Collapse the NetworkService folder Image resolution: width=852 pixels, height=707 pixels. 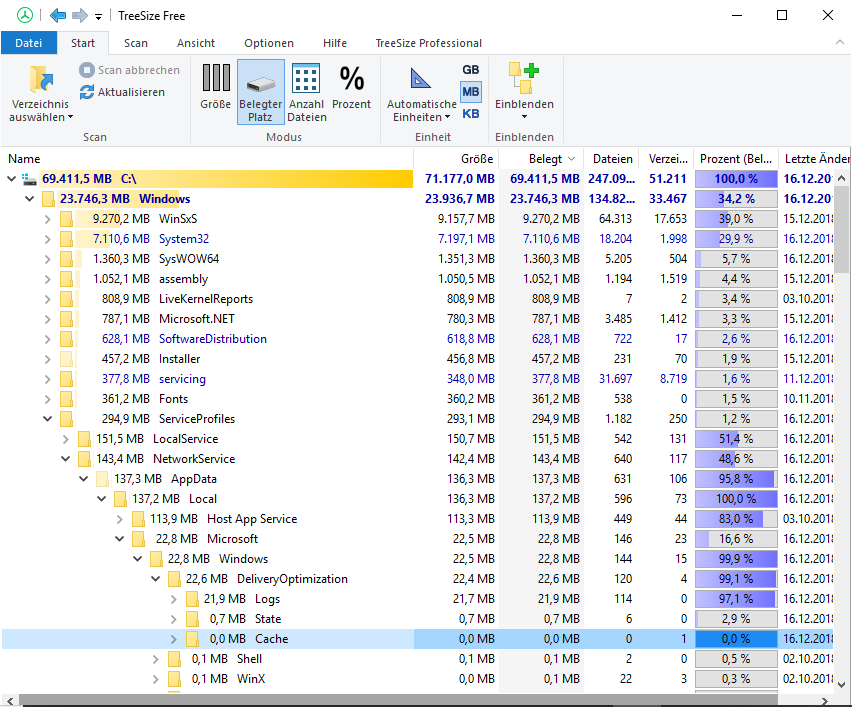pyautogui.click(x=66, y=459)
